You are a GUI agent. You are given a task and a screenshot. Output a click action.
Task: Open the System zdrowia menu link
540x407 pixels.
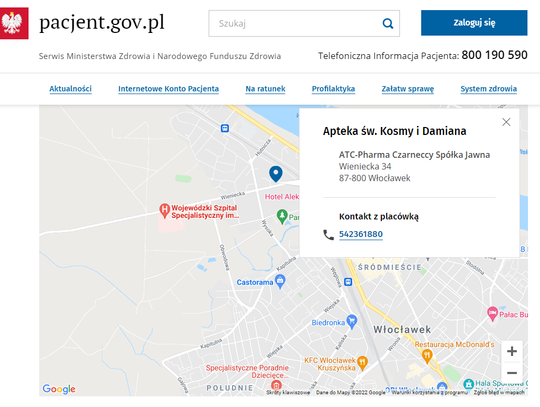488,89
